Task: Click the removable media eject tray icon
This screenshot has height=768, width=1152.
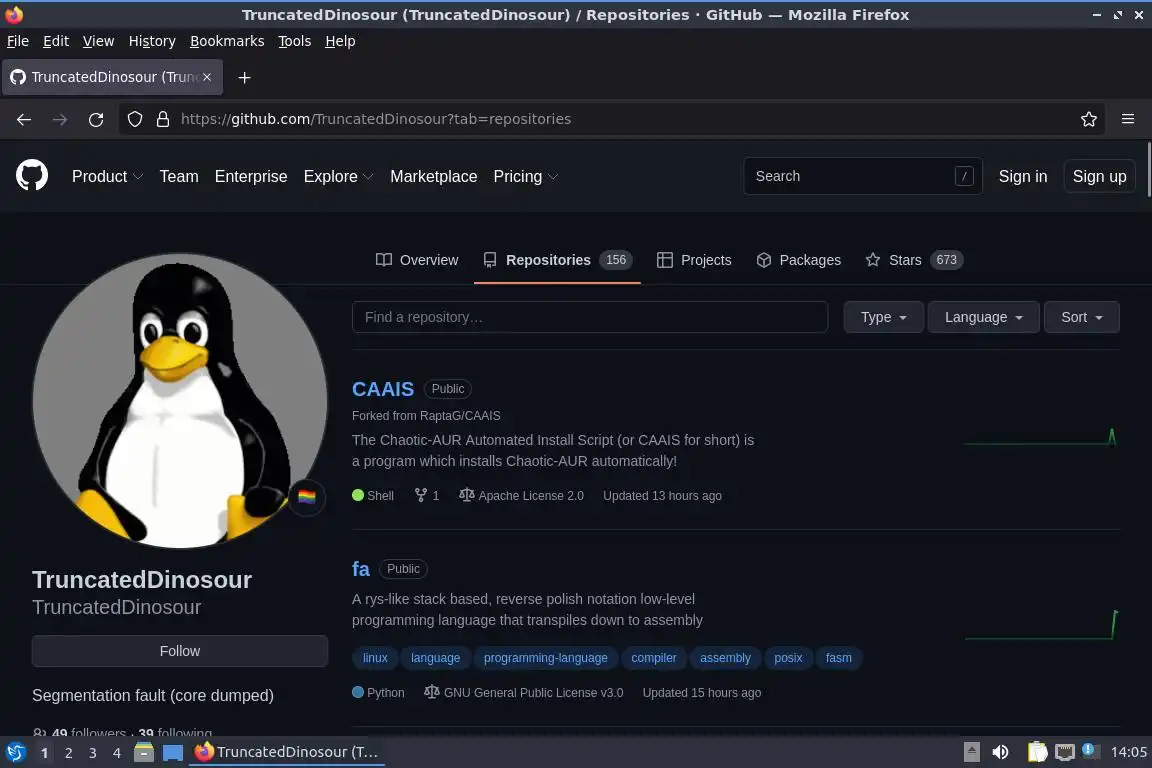Action: click(x=971, y=752)
